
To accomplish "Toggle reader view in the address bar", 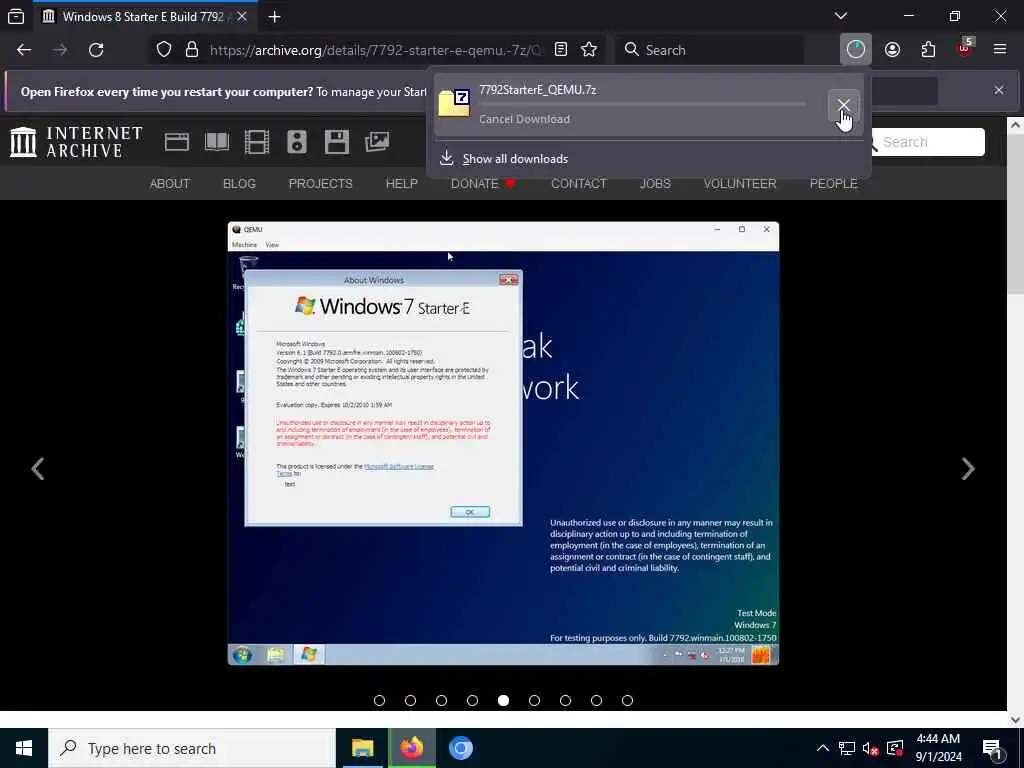I will 560,50.
